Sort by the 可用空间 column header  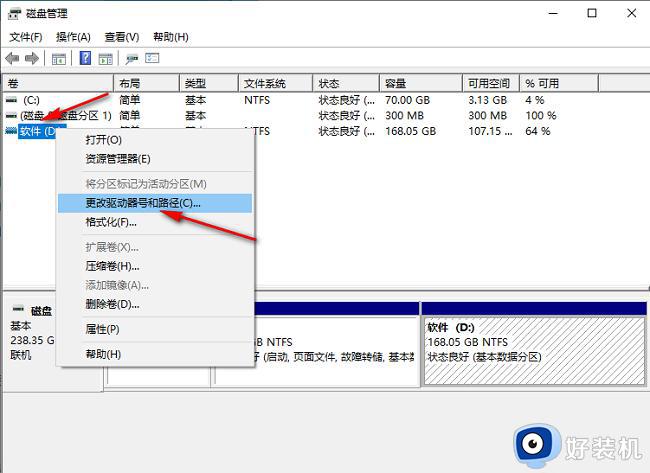pyautogui.click(x=491, y=83)
